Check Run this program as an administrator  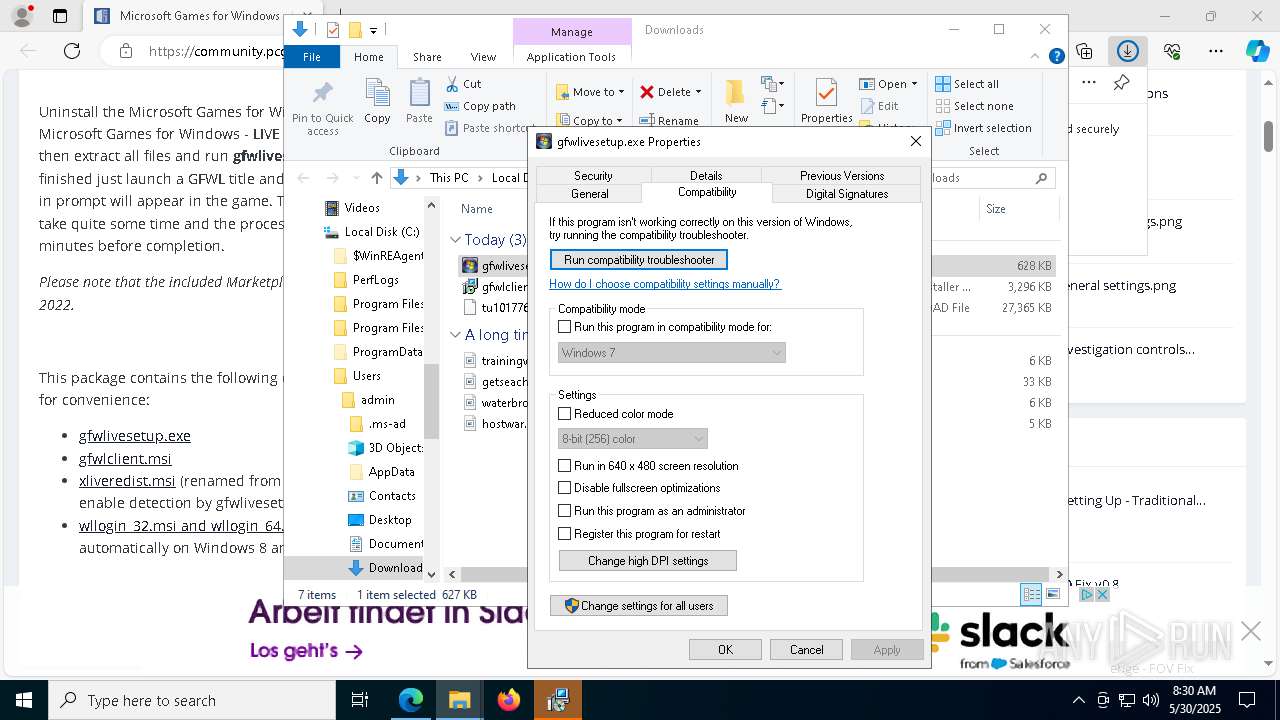(x=564, y=511)
